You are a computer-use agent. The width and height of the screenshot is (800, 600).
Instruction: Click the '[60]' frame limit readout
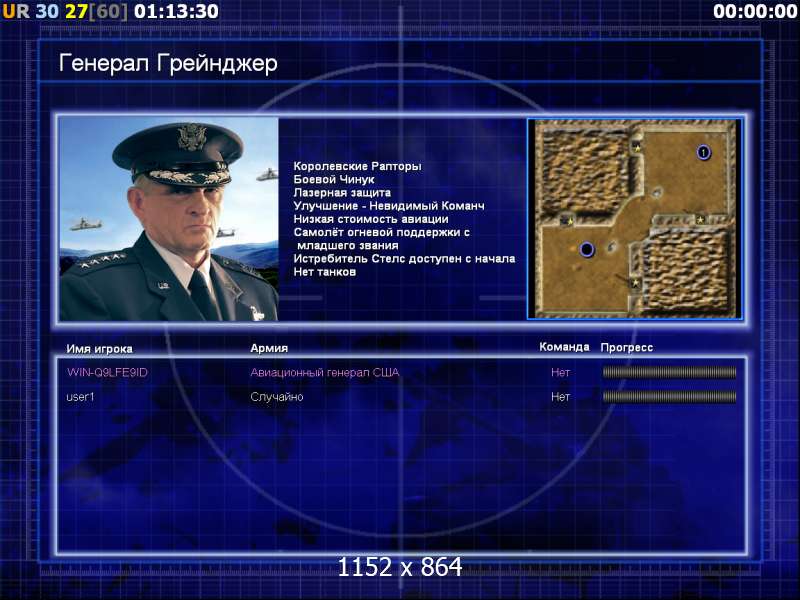pyautogui.click(x=108, y=11)
